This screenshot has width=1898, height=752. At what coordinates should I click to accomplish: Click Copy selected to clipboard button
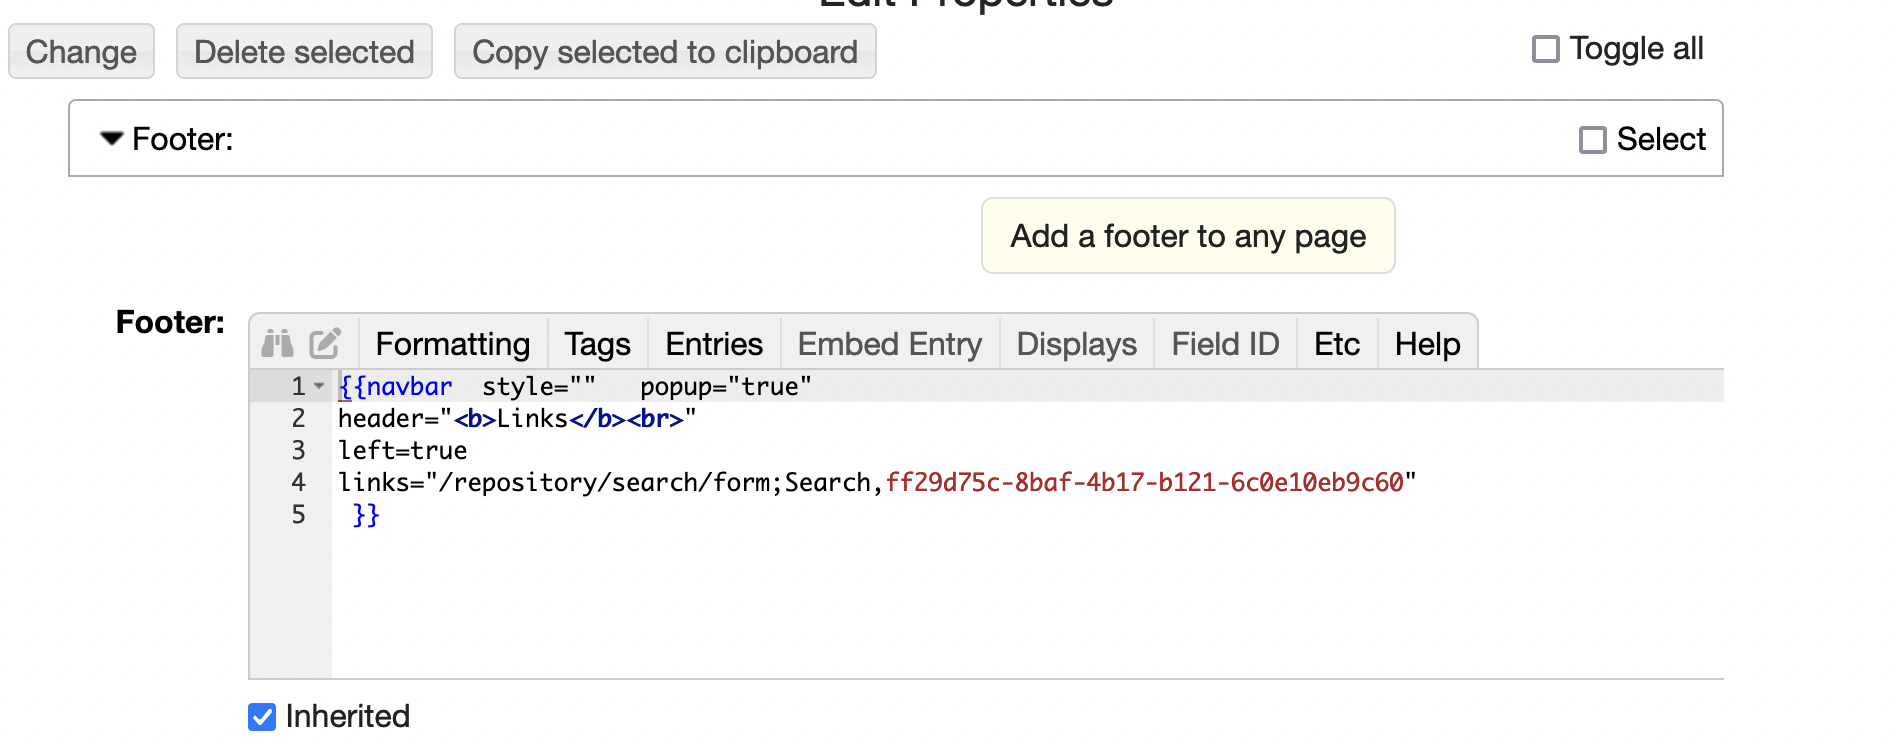pyautogui.click(x=665, y=52)
